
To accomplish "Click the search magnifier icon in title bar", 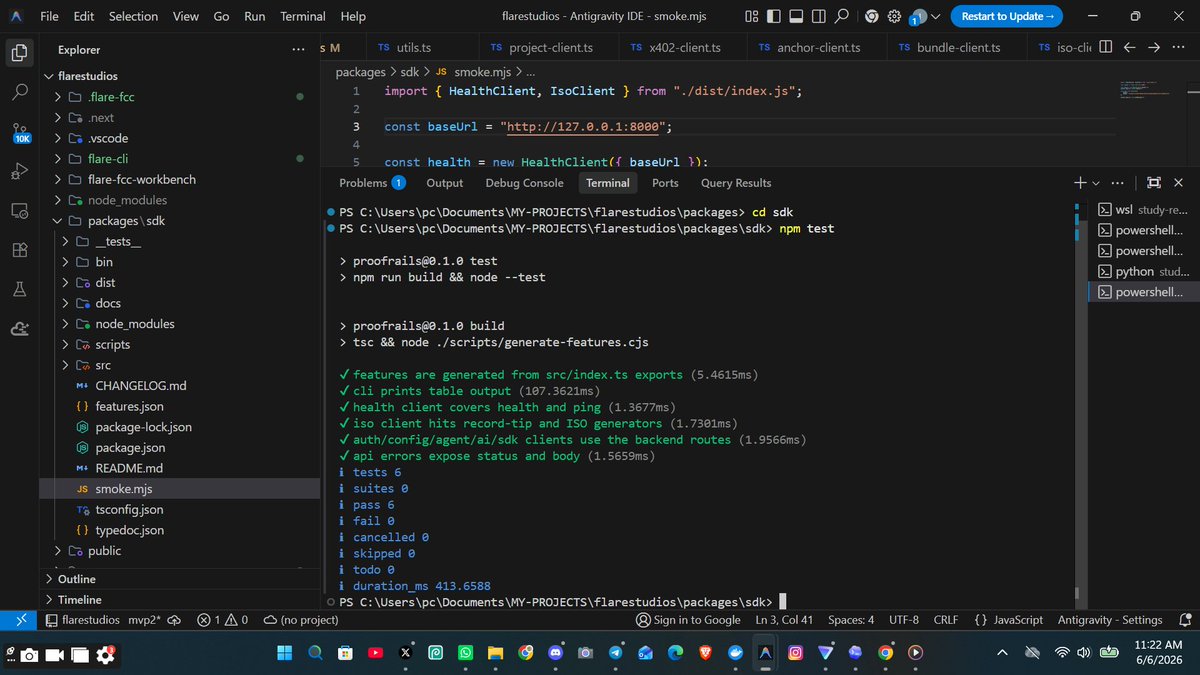I will tap(842, 16).
